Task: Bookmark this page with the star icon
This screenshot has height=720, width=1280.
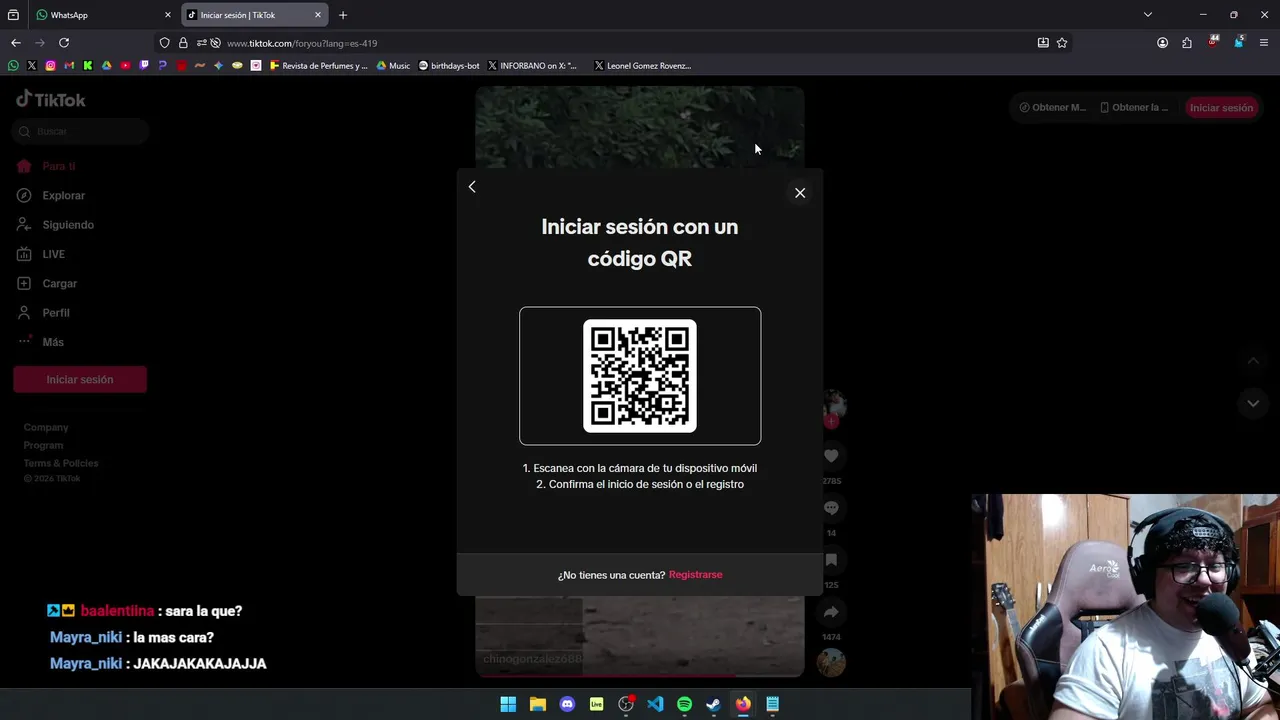Action: (x=1062, y=43)
